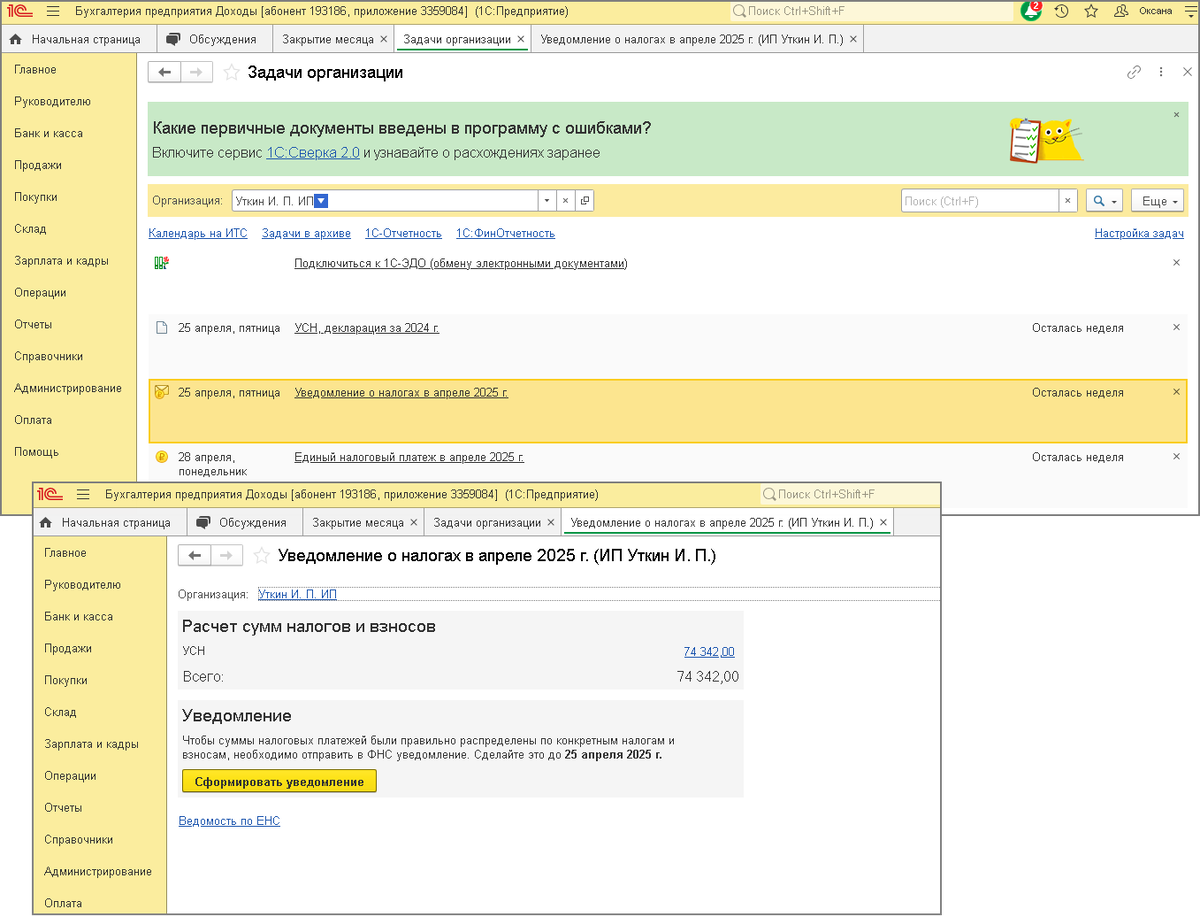Open Единый налоговый платеж в апреле 2025 task

tap(409, 457)
